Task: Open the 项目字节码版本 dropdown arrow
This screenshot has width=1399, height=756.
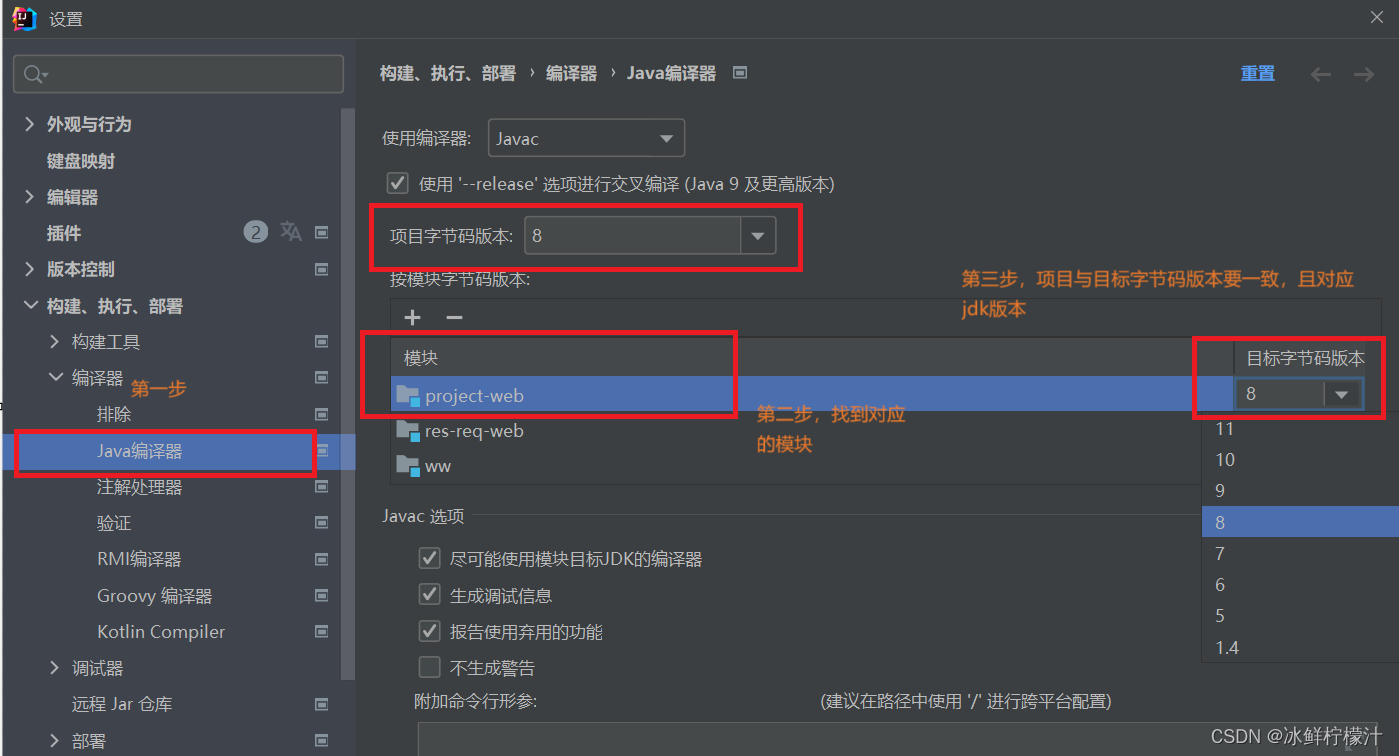Action: (758, 236)
